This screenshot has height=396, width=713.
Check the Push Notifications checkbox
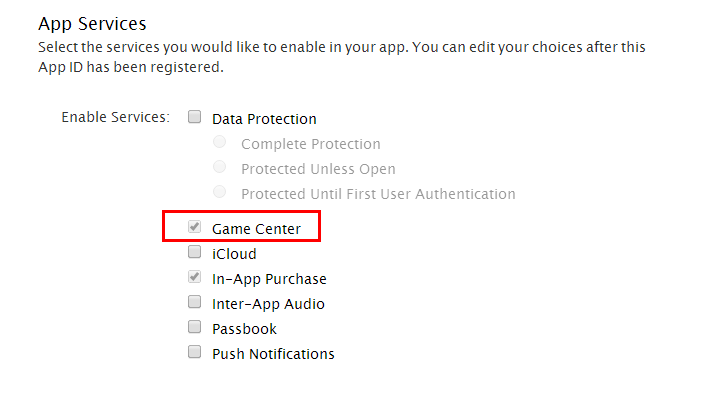[x=195, y=351]
